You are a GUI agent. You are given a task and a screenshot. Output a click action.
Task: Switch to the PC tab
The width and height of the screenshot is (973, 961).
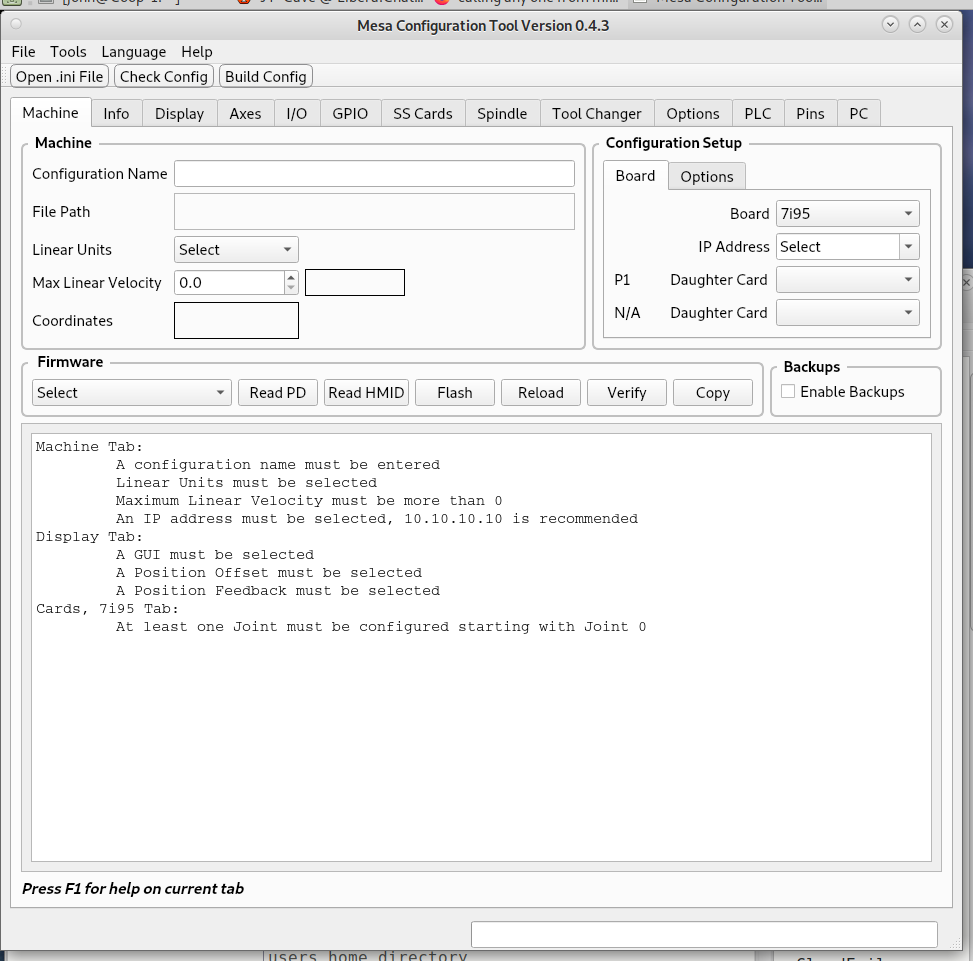coord(858,114)
